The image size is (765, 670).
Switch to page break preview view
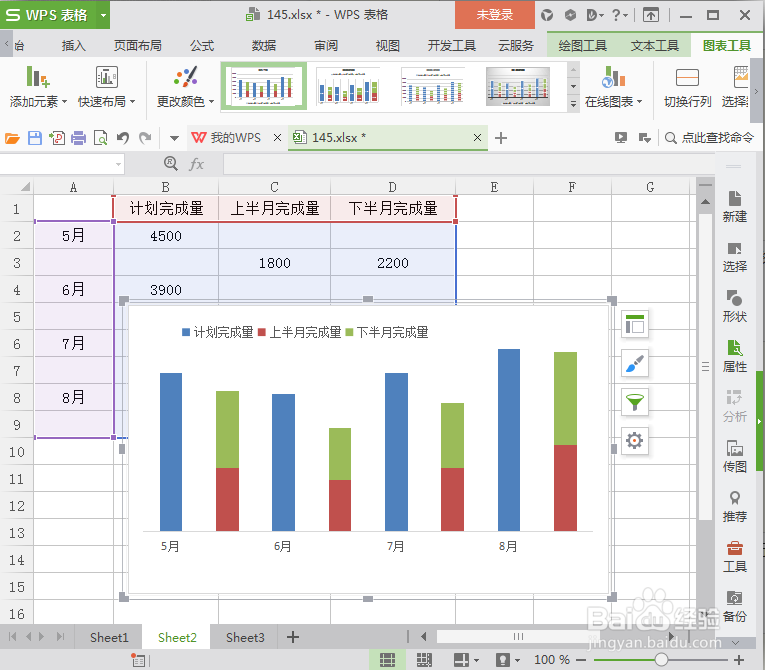point(424,660)
